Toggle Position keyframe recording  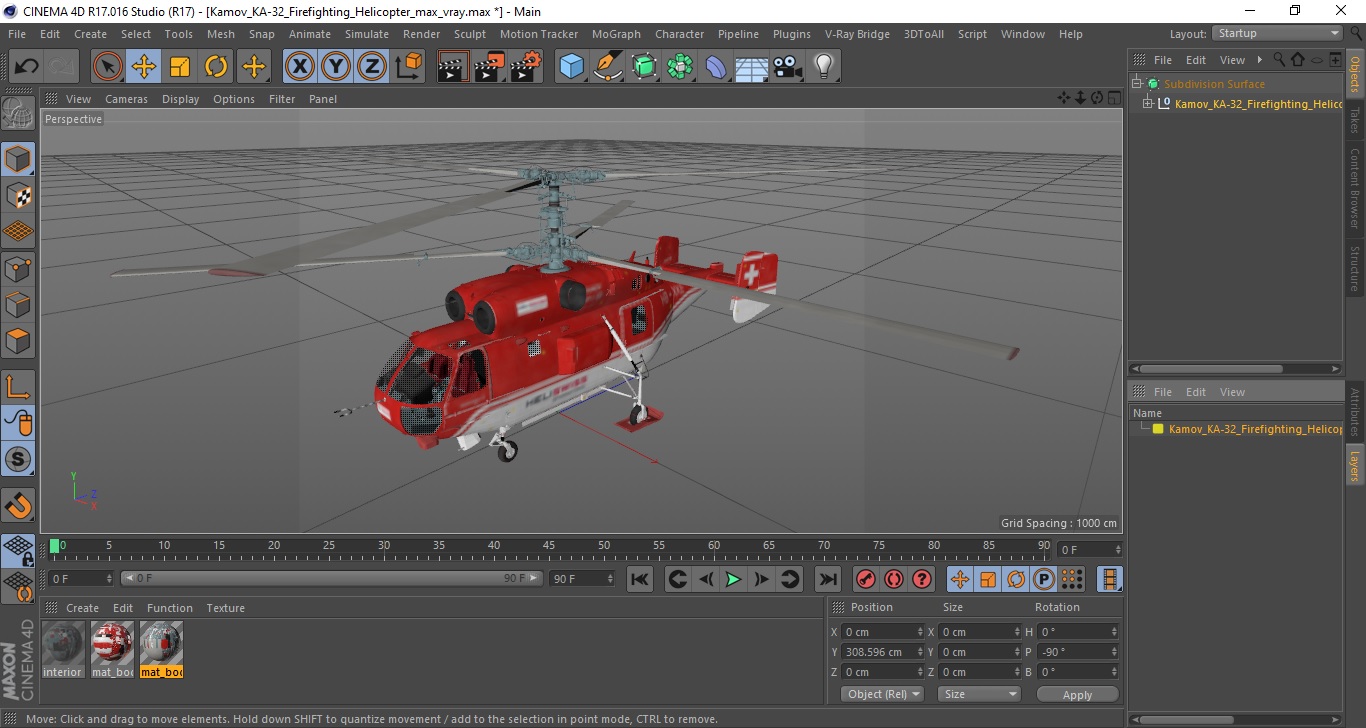pyautogui.click(x=960, y=579)
